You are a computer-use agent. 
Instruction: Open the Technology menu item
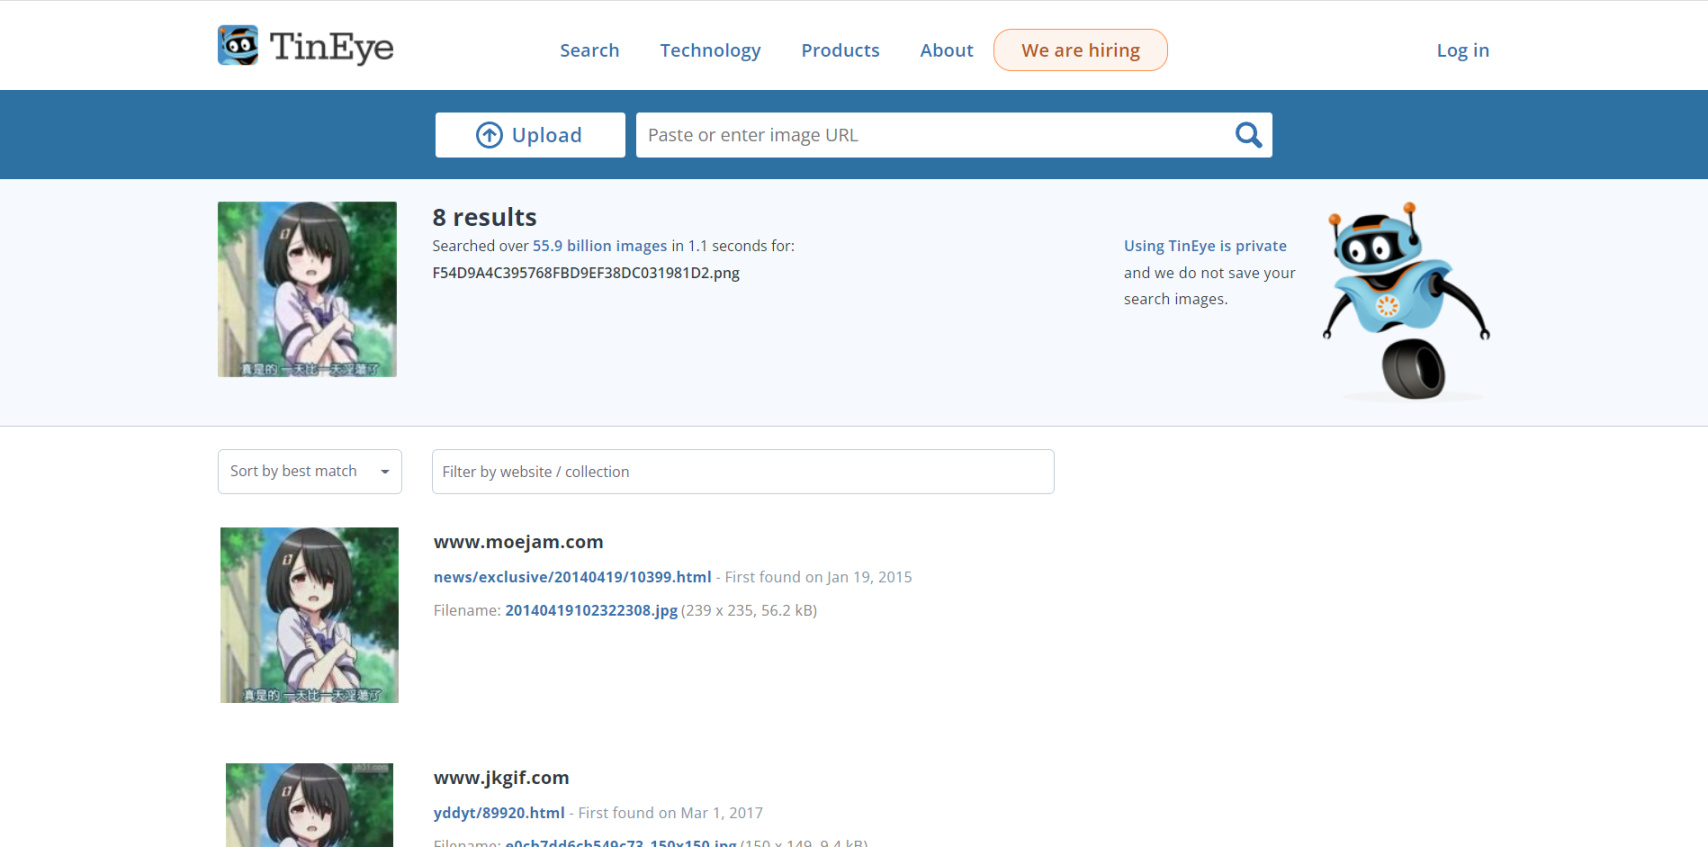710,50
